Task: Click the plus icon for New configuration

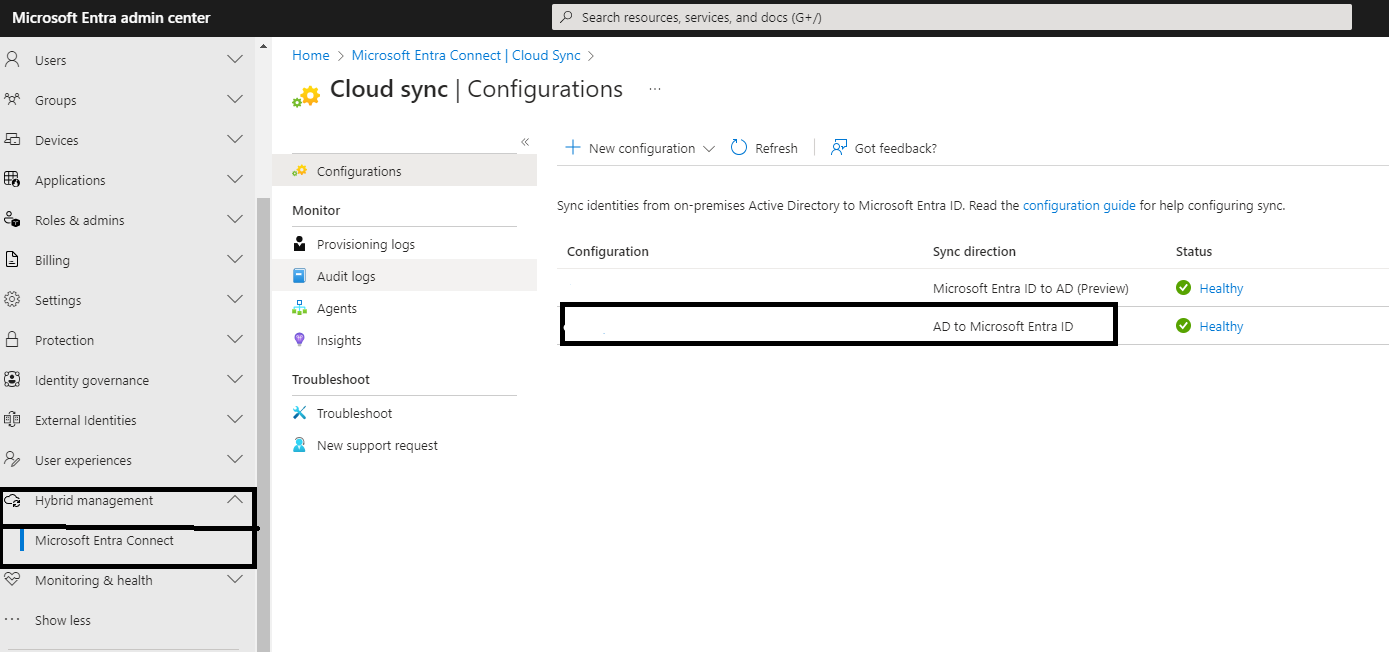Action: click(573, 148)
